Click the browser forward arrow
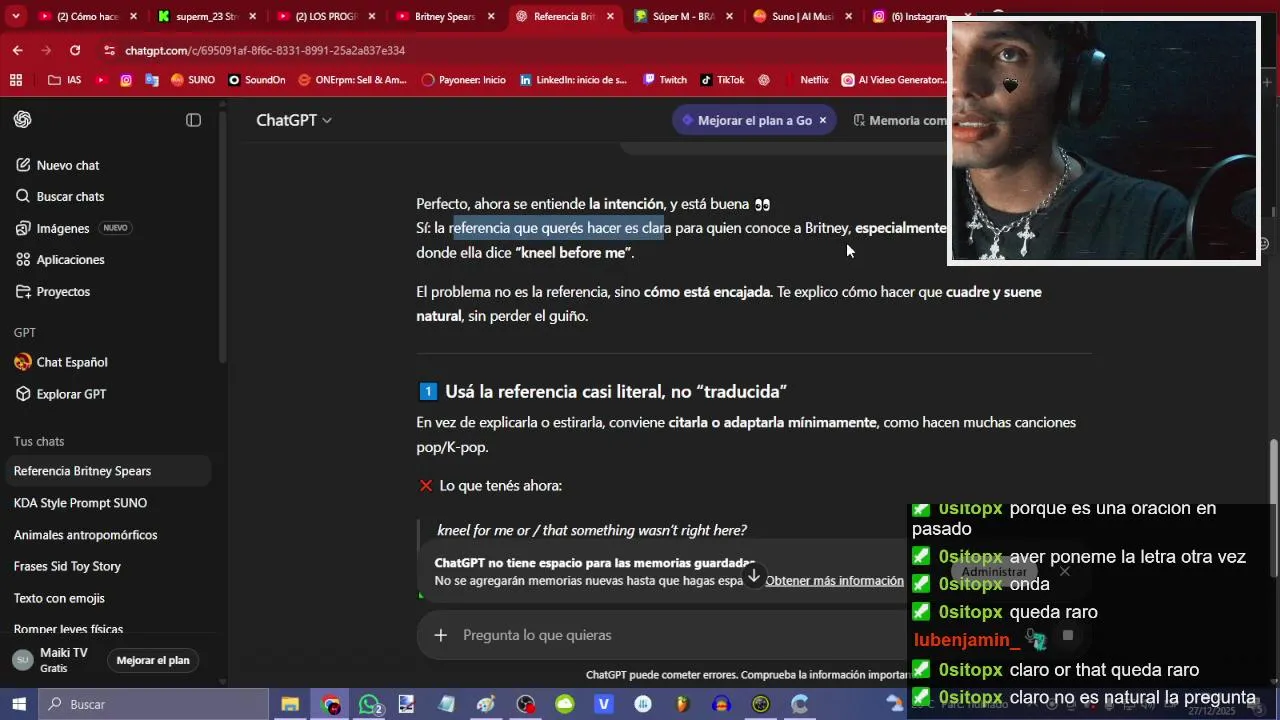The height and width of the screenshot is (720, 1280). point(46,50)
